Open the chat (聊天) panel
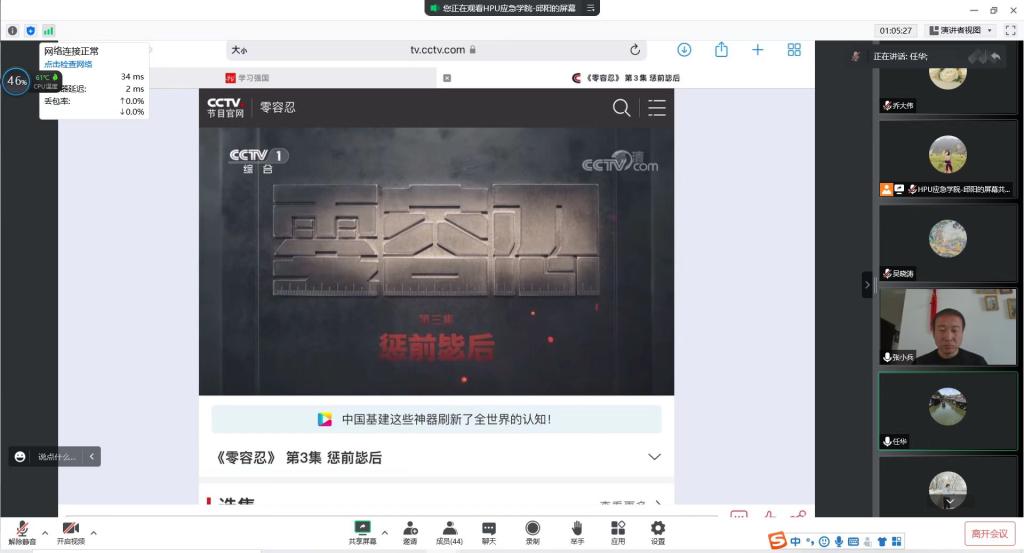This screenshot has height=553, width=1024. pyautogui.click(x=488, y=532)
